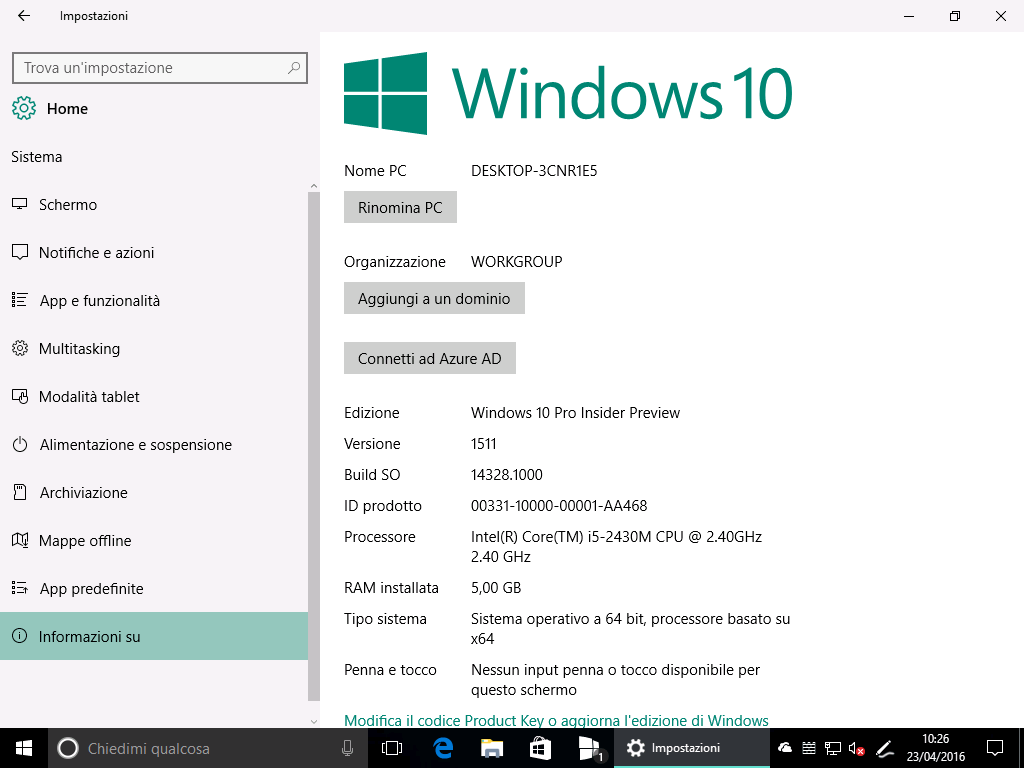The width and height of the screenshot is (1024, 768).
Task: Click the RAM value 5,00 GB
Action: (496, 588)
